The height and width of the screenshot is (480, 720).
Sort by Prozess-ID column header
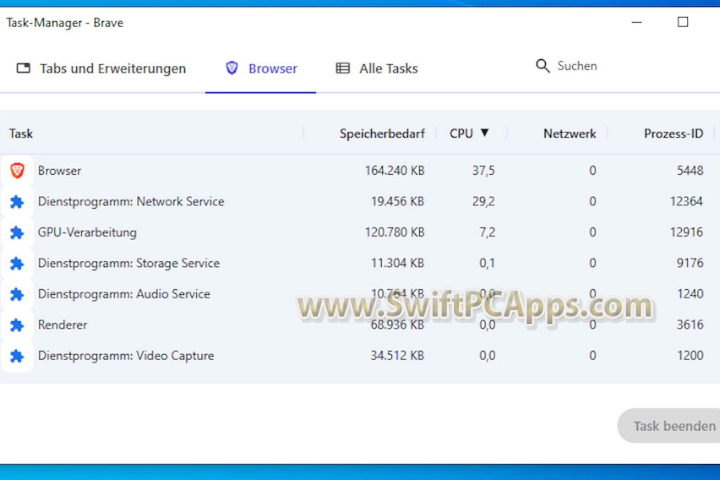[673, 134]
